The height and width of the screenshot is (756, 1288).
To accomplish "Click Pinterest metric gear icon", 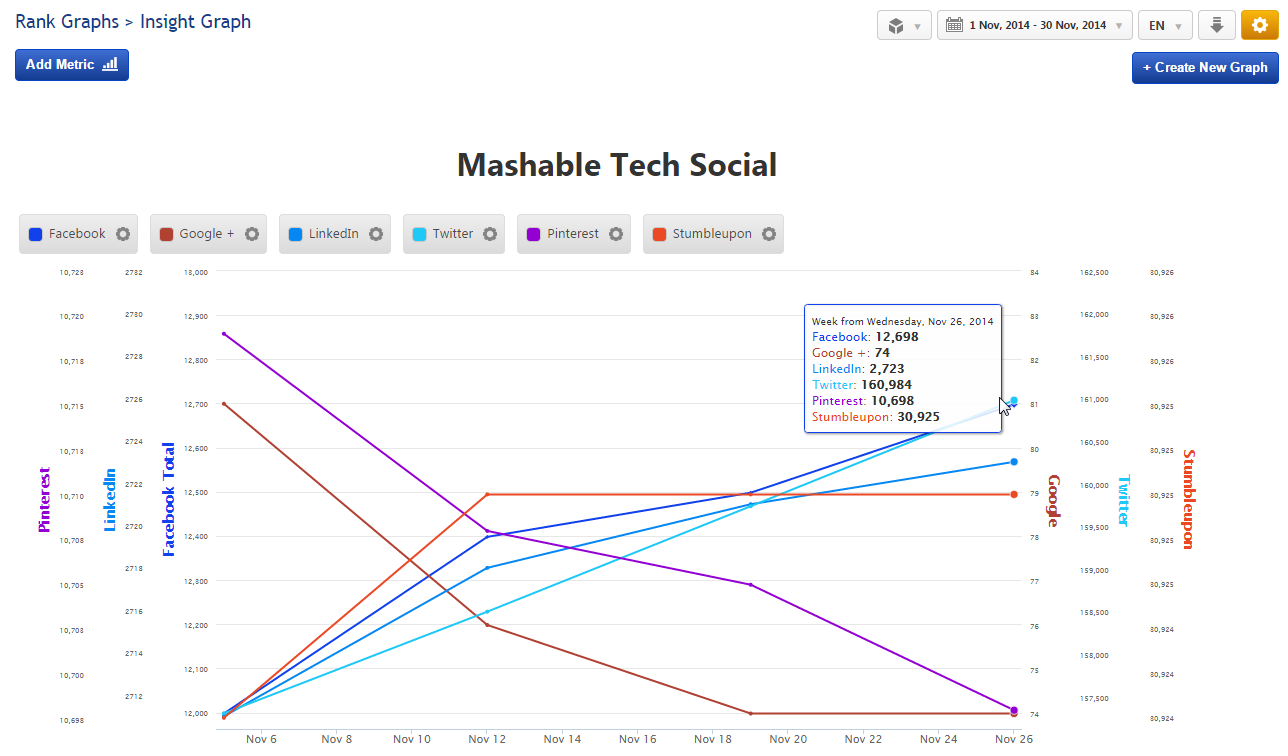I will coord(616,234).
